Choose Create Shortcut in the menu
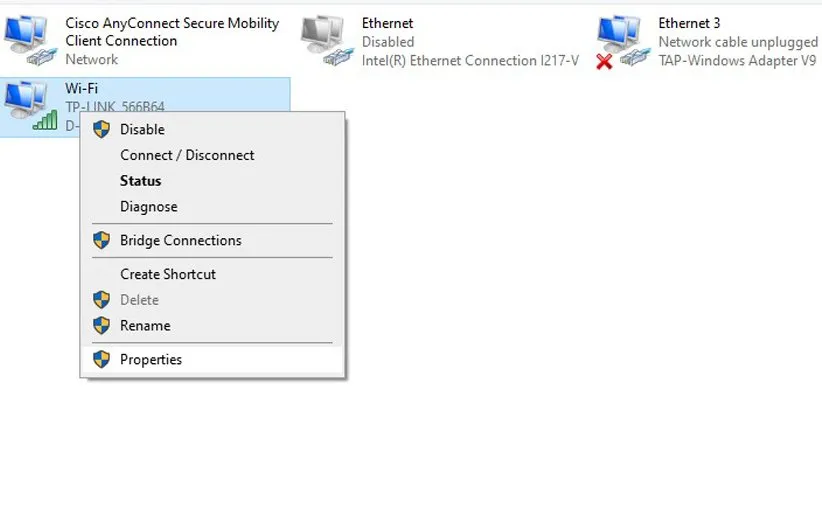 coord(167,274)
